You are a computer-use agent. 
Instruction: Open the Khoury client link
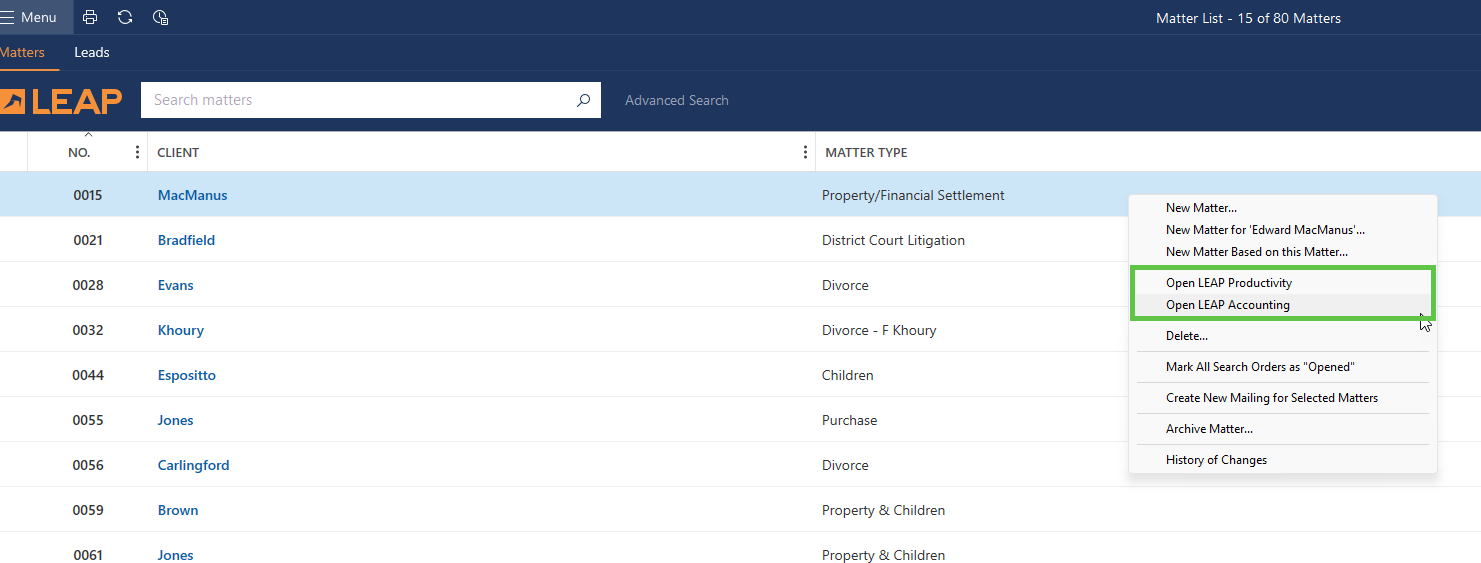point(180,330)
